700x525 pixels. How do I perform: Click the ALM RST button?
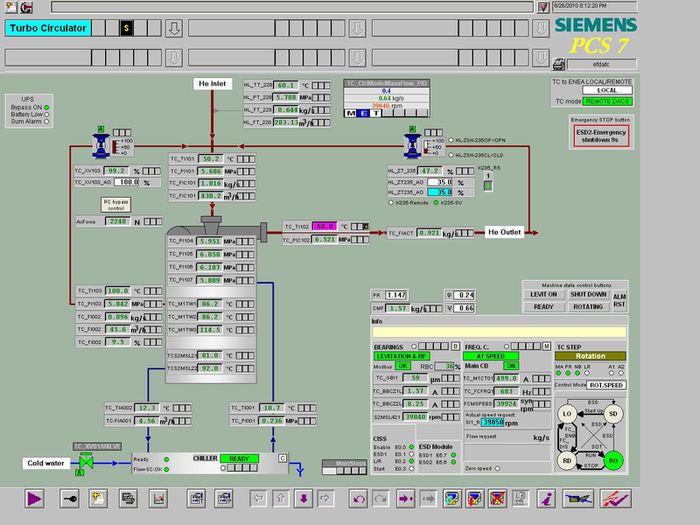[619, 300]
